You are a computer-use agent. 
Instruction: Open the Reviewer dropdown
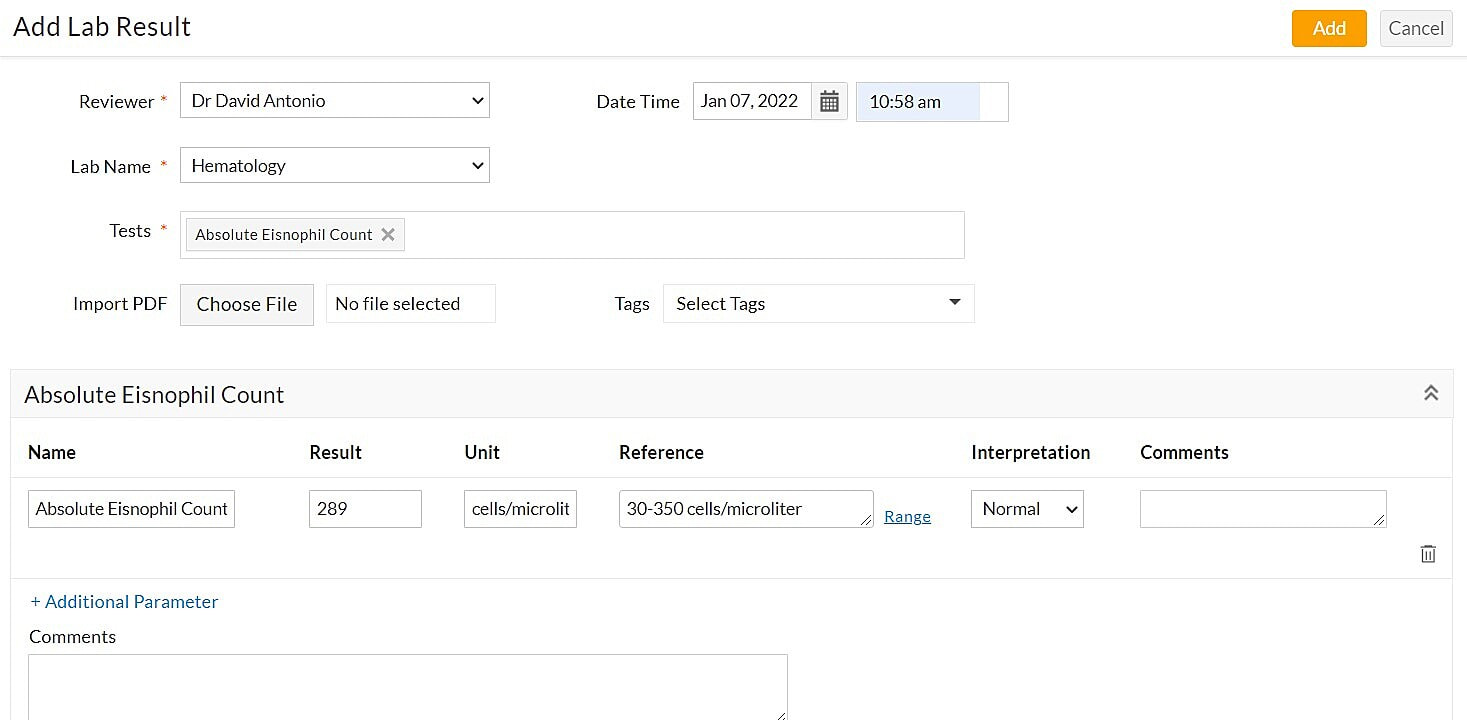334,101
